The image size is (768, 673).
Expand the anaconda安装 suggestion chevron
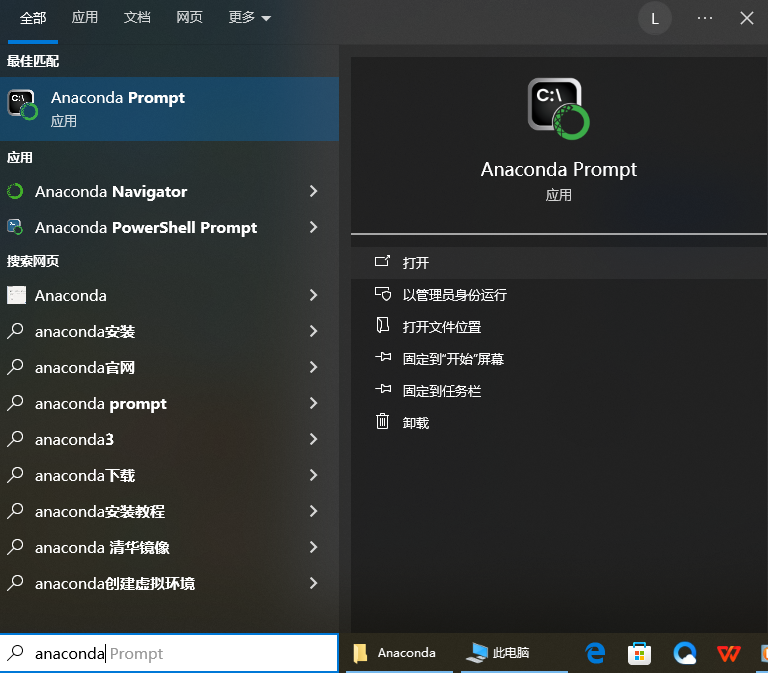(313, 331)
